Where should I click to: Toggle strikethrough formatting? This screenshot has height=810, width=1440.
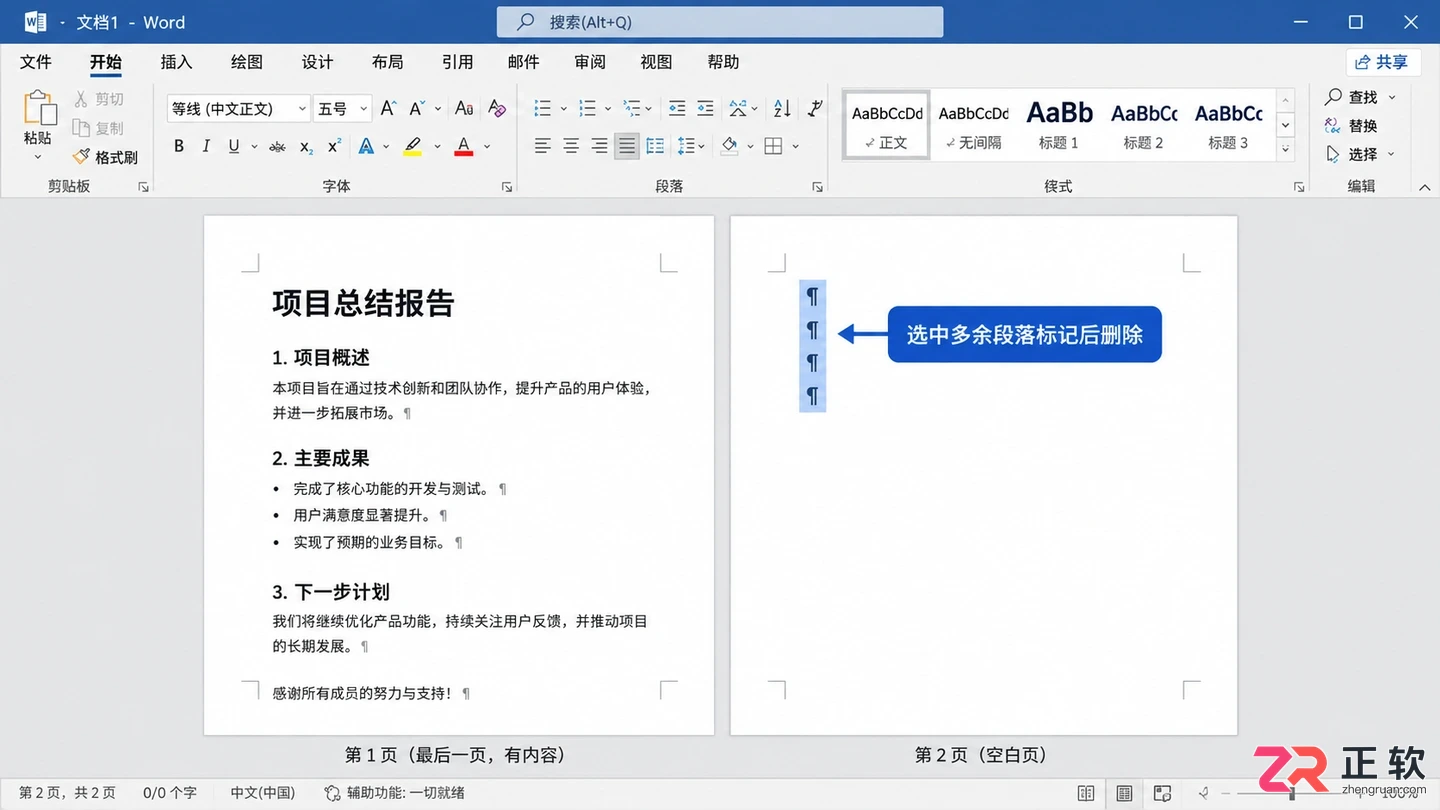pos(278,147)
